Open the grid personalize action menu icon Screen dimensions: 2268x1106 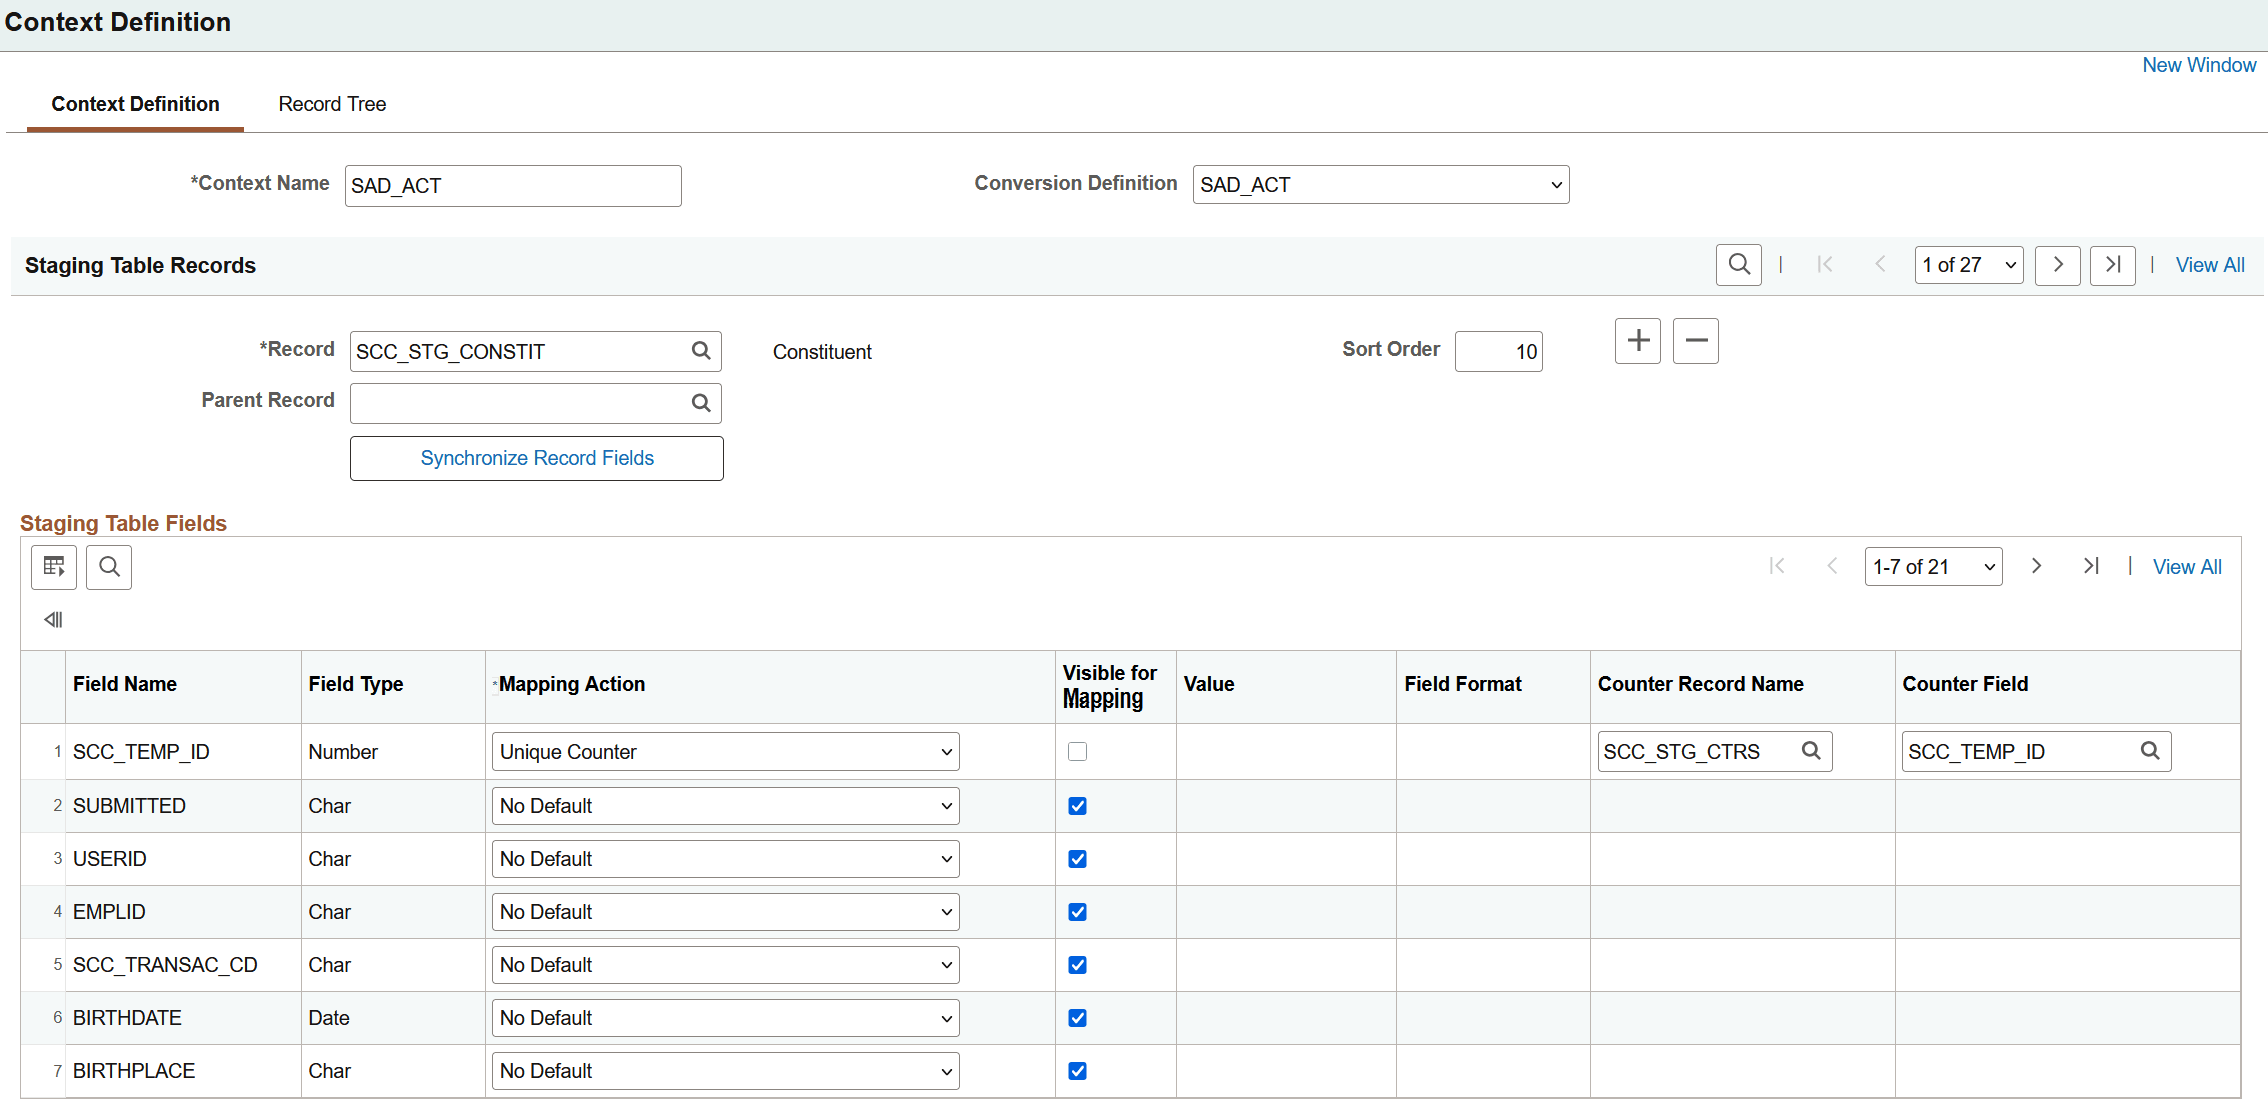tap(54, 567)
